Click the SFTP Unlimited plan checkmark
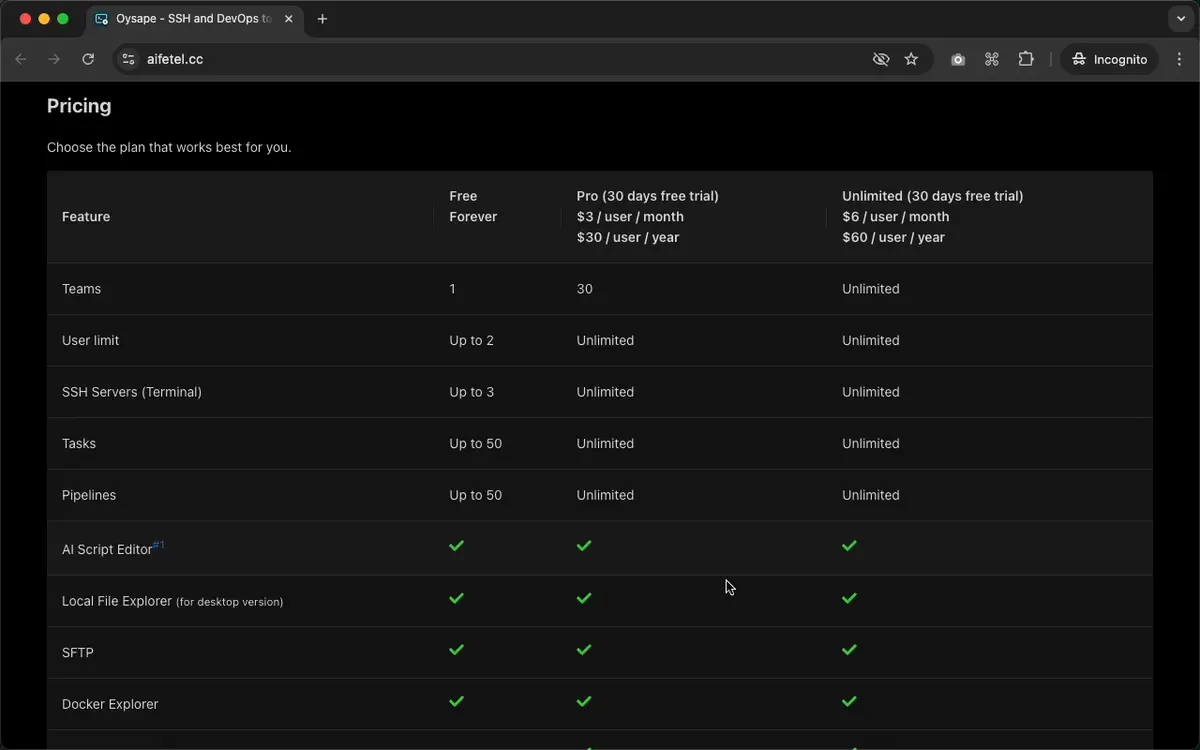Image resolution: width=1200 pixels, height=750 pixels. (x=849, y=650)
